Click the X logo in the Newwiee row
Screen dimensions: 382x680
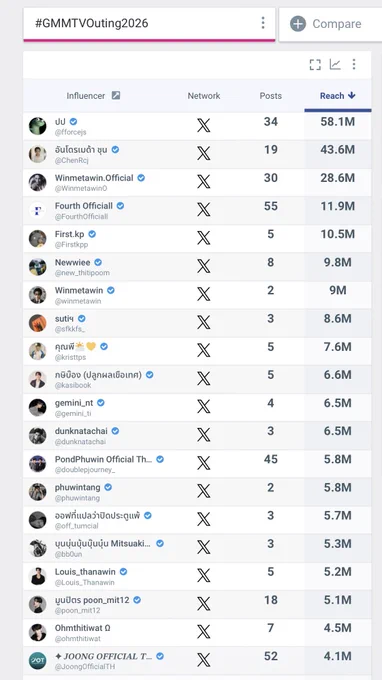pos(203,266)
